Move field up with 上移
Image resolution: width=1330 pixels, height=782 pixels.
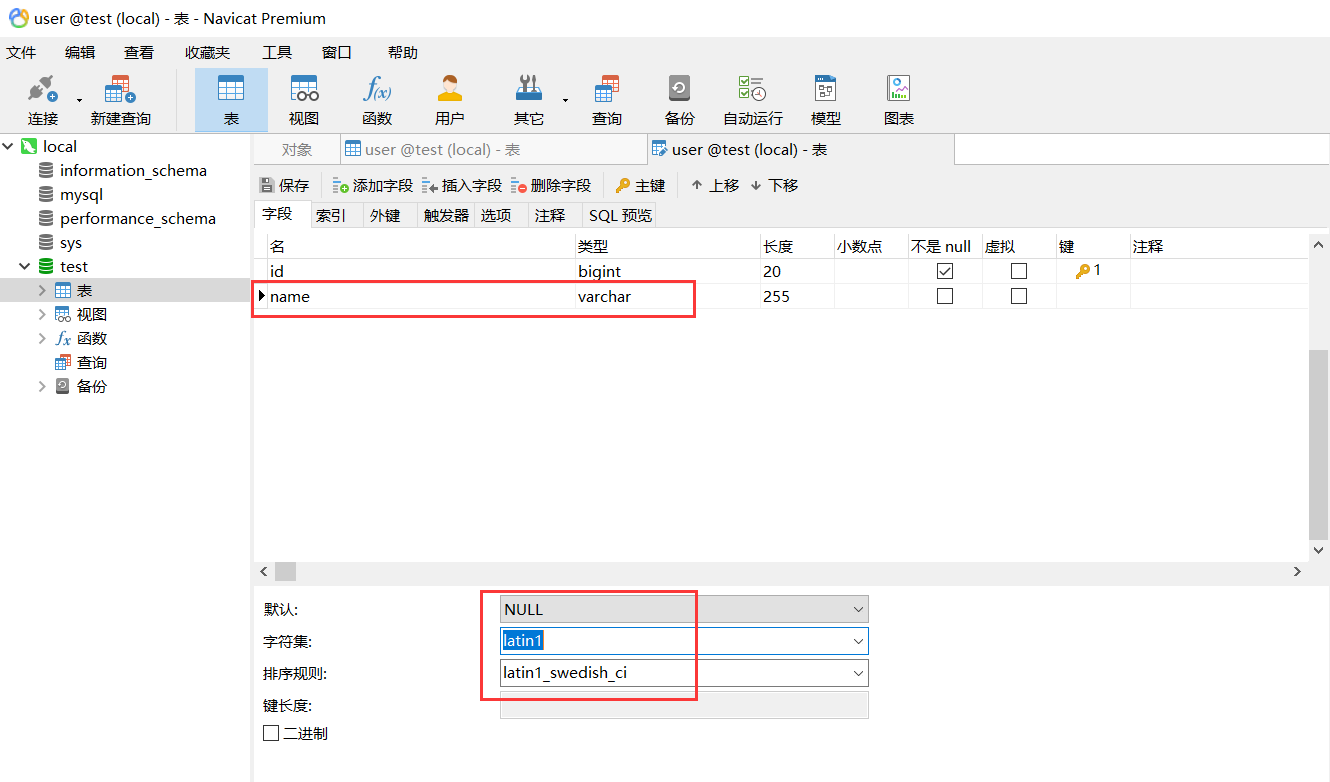tap(715, 185)
